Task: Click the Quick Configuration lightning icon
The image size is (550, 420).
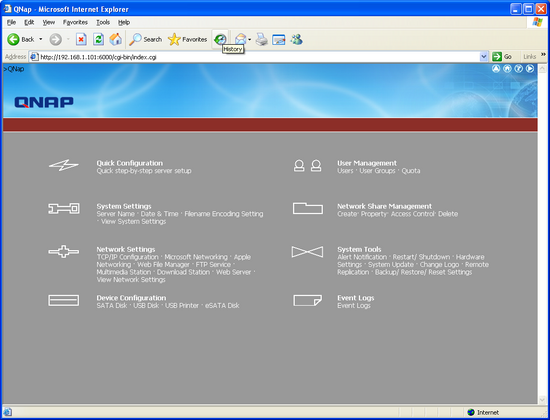Action: (x=63, y=165)
